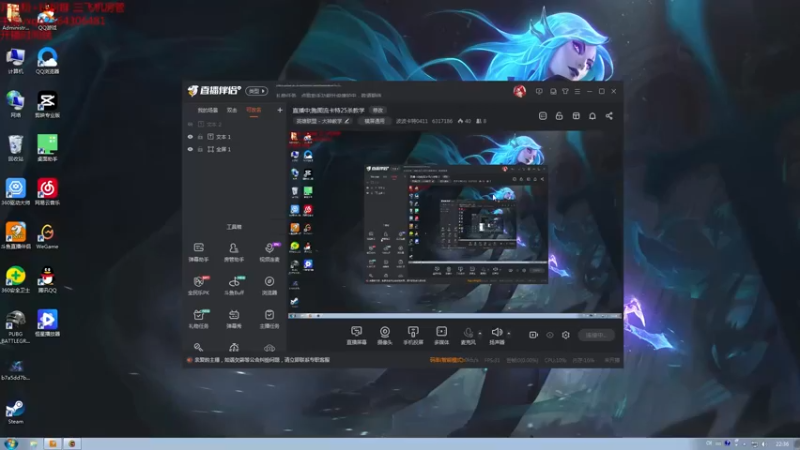
Task: Click the start streaming button at bottom right
Action: click(x=596, y=335)
